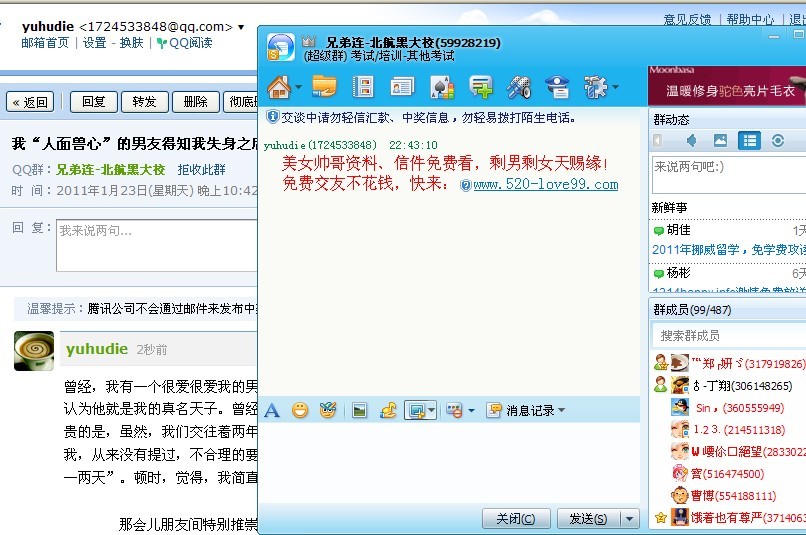Open the 兄弟连-北航黑大校 group link in mail

(x=111, y=170)
